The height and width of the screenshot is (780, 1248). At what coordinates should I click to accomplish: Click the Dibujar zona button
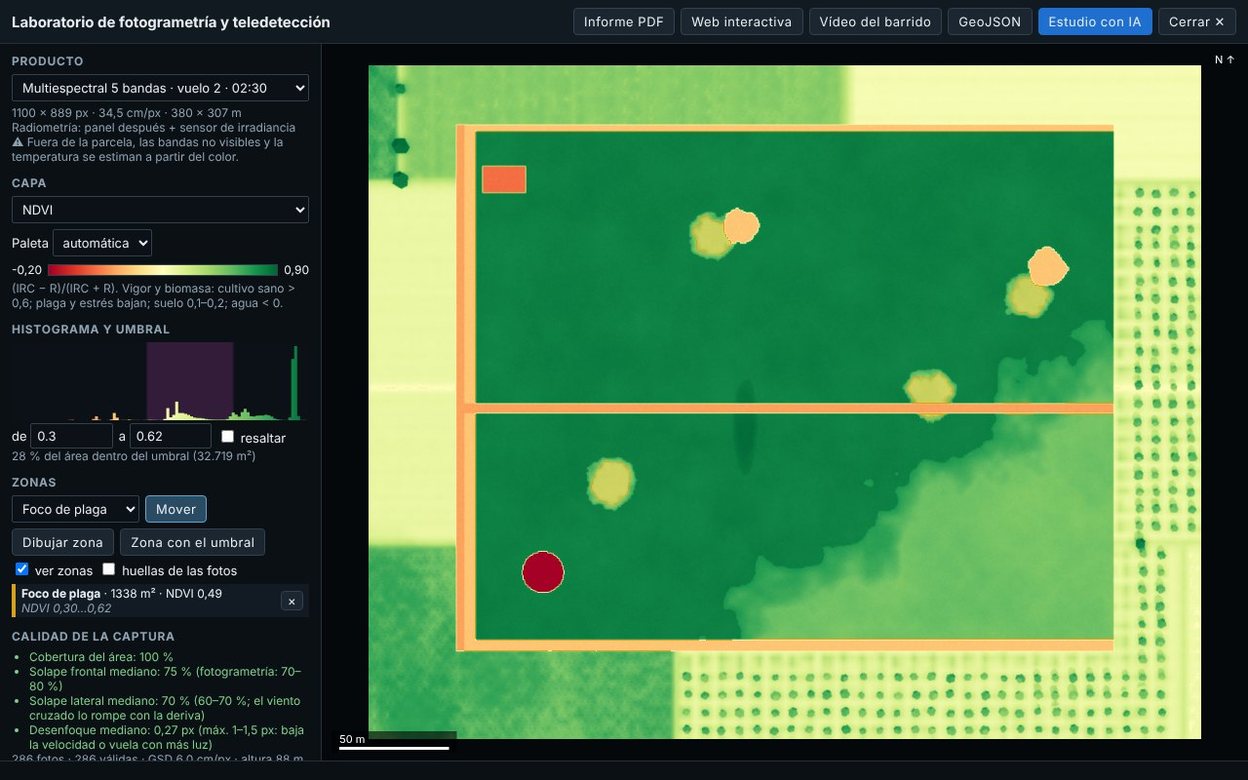tap(63, 542)
